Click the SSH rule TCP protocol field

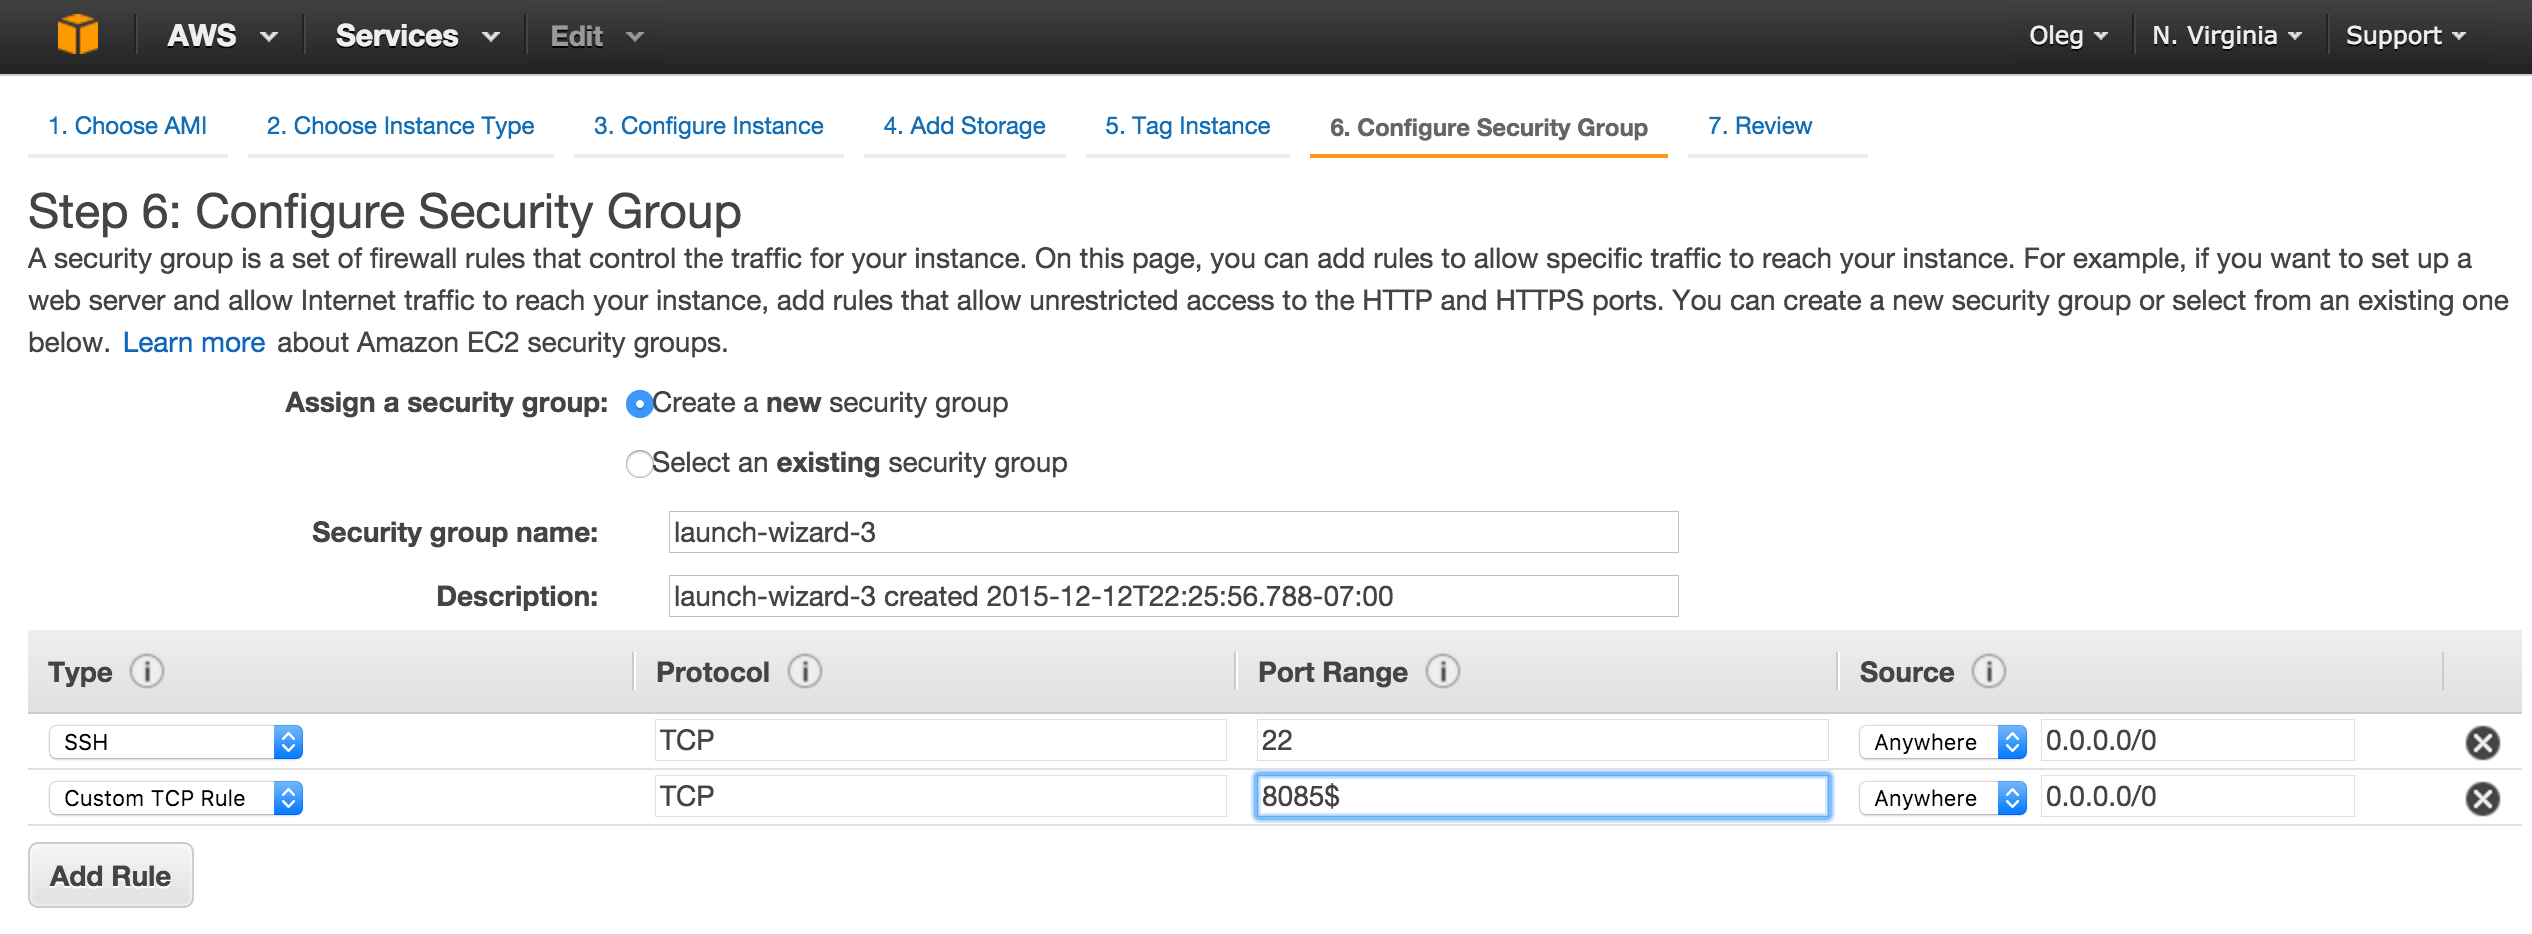940,740
